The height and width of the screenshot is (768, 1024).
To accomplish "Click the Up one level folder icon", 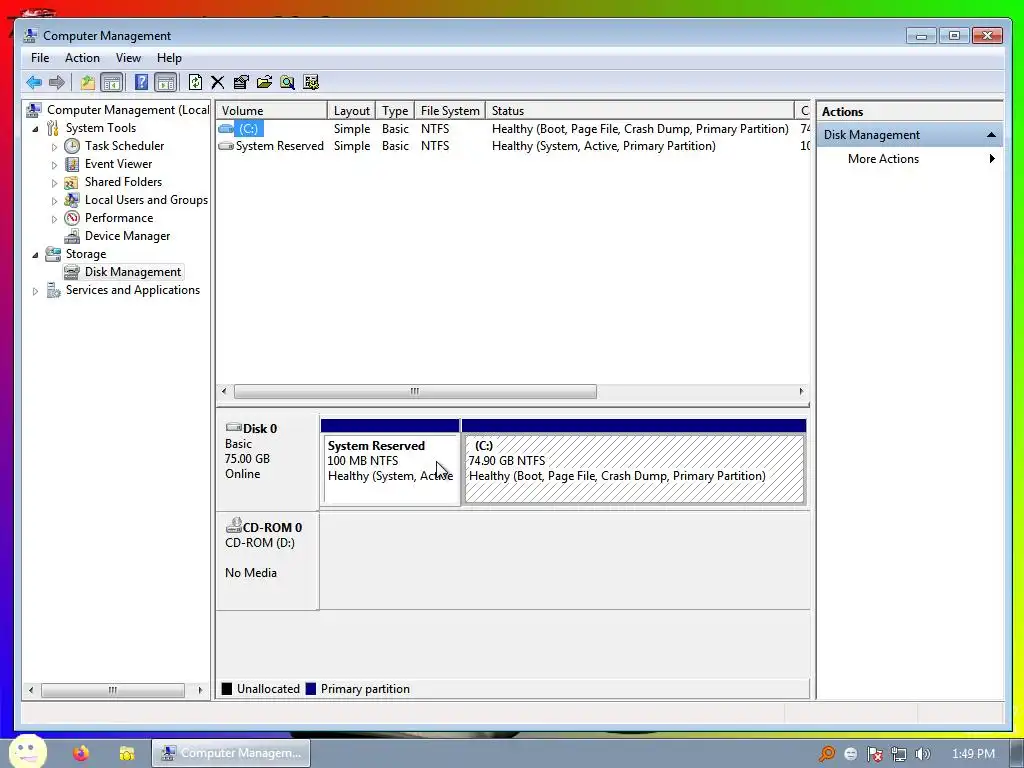I will (x=87, y=82).
